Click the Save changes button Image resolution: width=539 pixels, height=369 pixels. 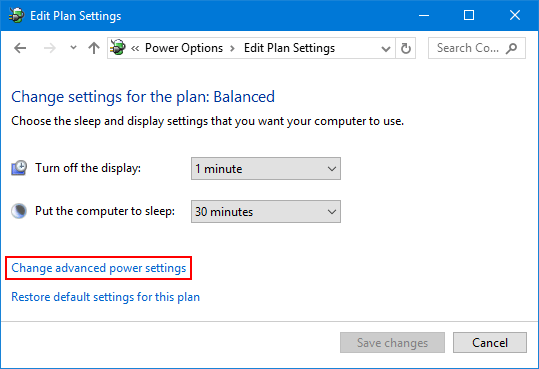[x=392, y=343]
